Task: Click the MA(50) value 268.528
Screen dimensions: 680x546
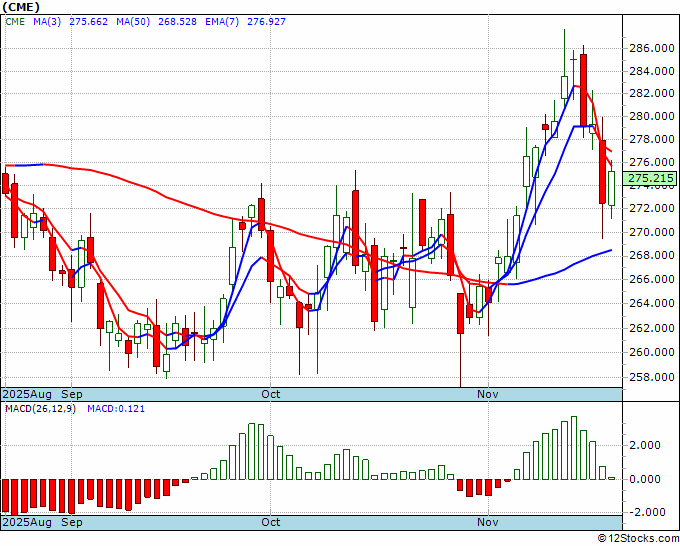Action: 177,21
